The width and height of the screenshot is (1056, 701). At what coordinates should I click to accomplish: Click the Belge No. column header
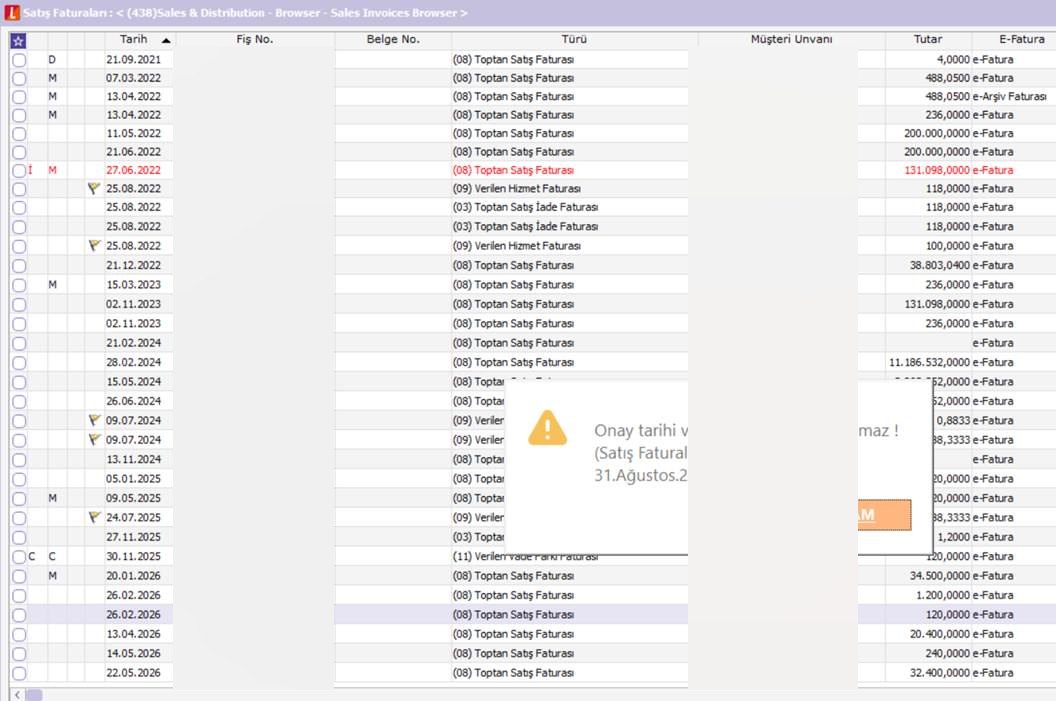pos(393,39)
